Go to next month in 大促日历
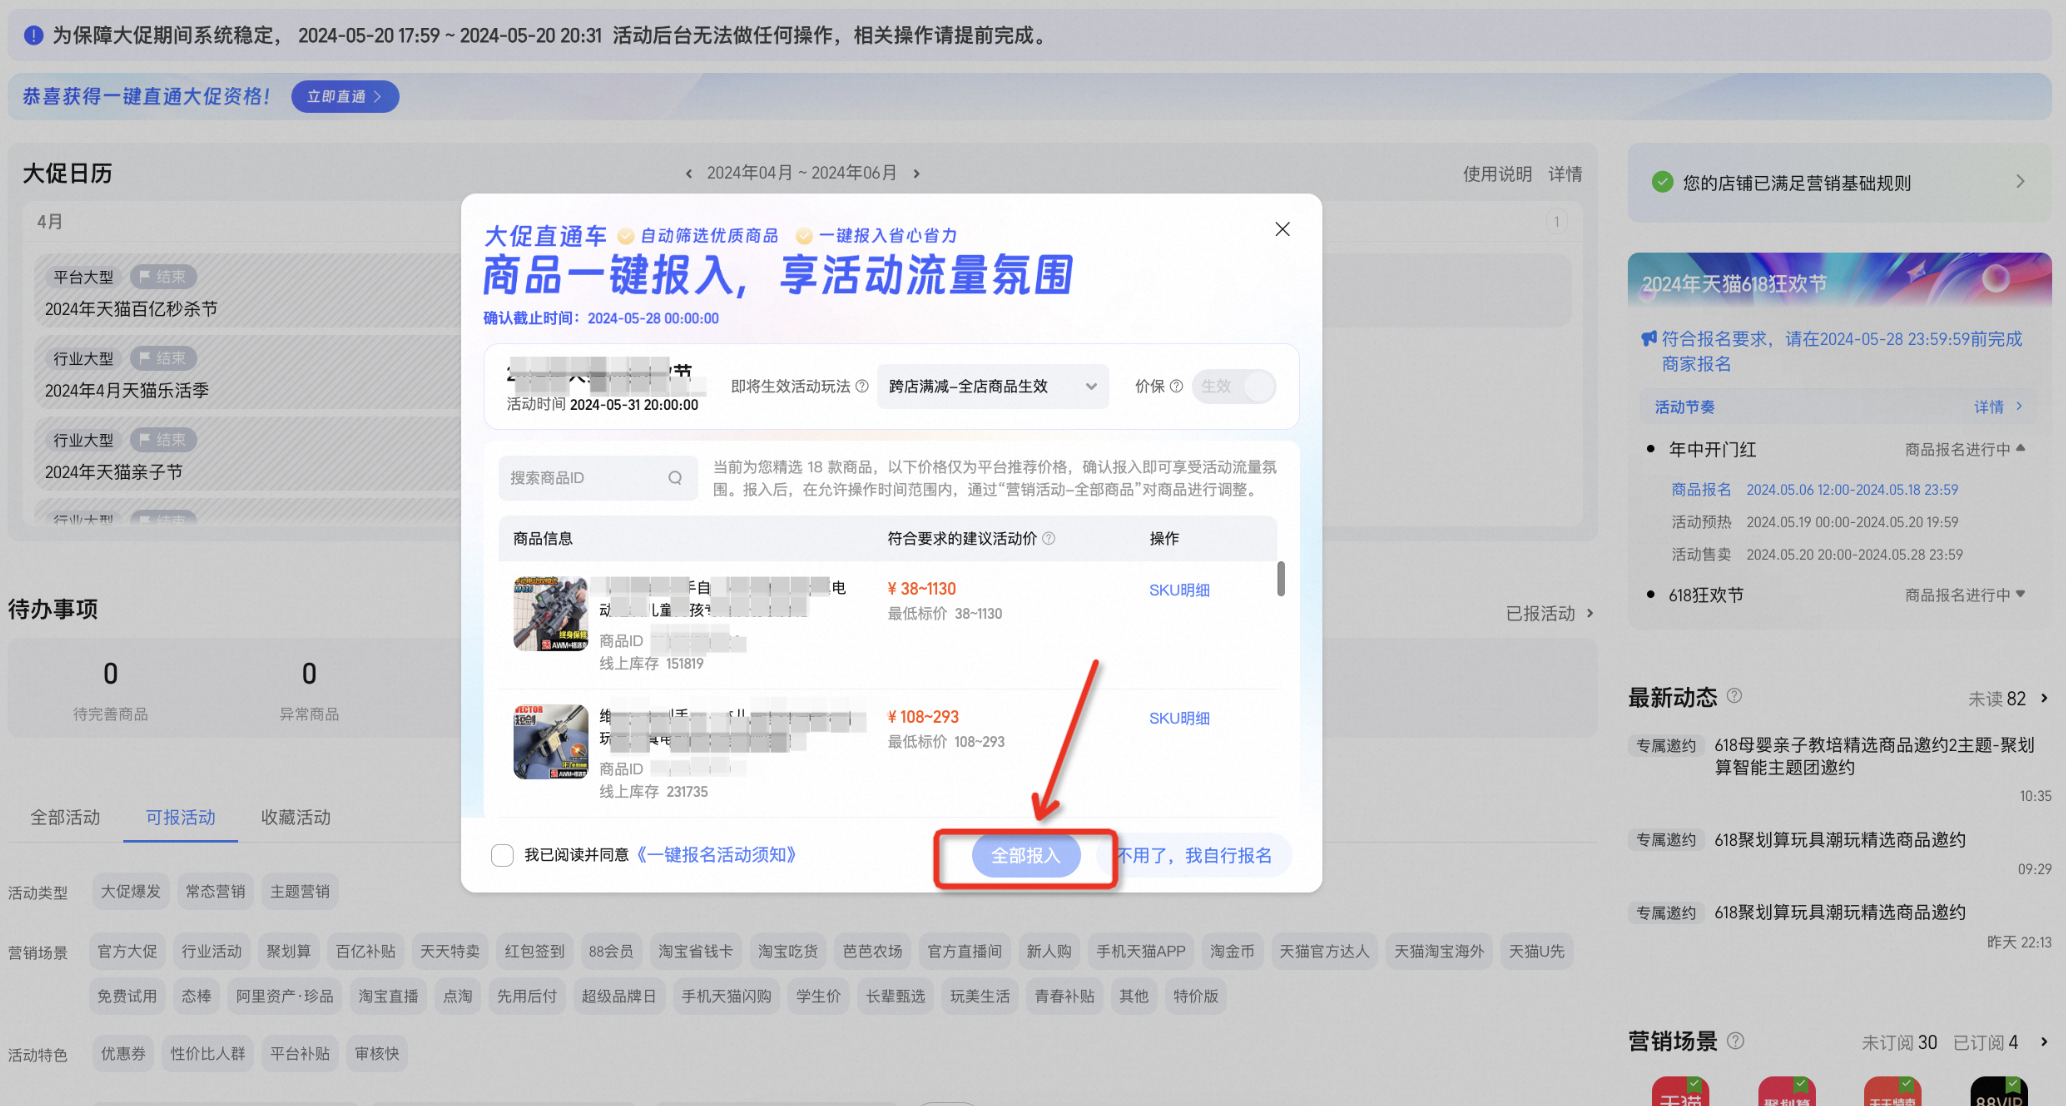This screenshot has height=1106, width=2066. (x=916, y=173)
